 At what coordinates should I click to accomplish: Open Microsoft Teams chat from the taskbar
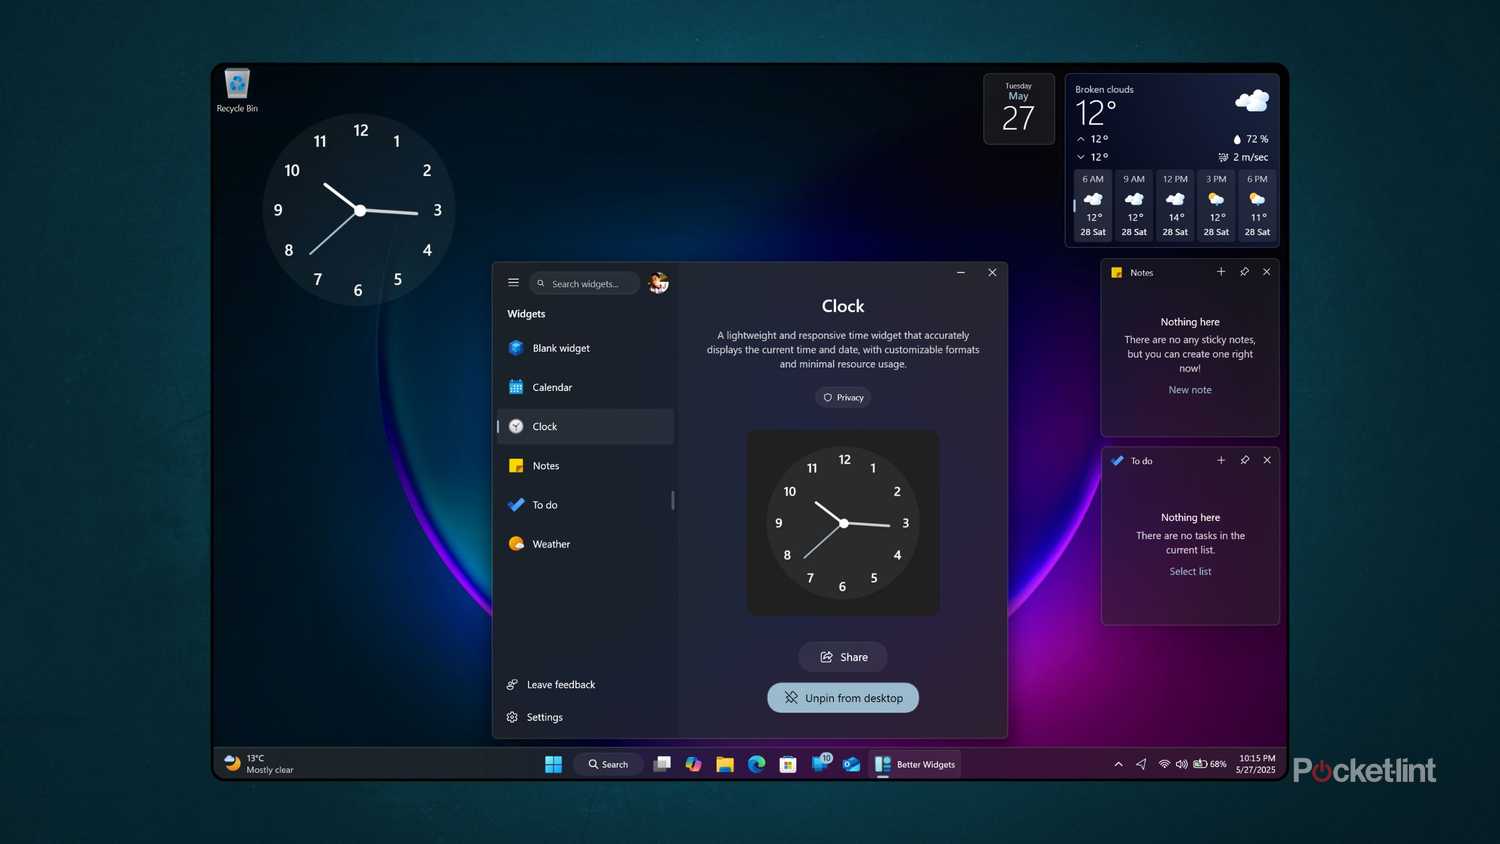pos(820,764)
